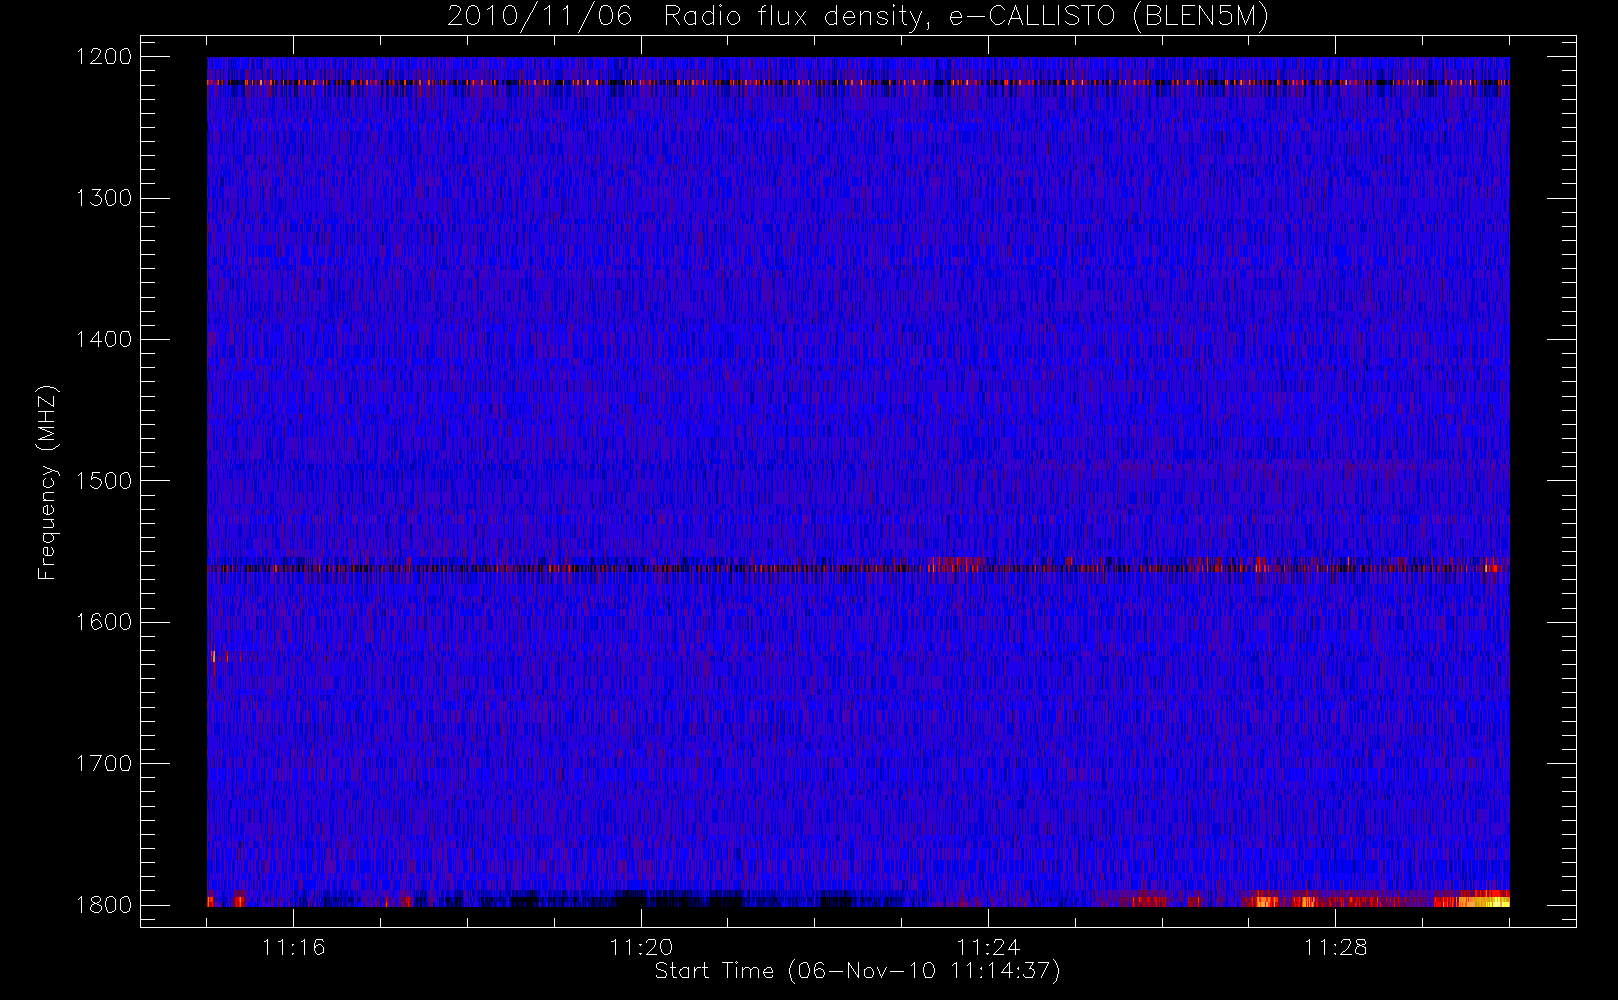The height and width of the screenshot is (1000, 1618).
Task: Click the '11:24' time axis label
Action: click(988, 947)
